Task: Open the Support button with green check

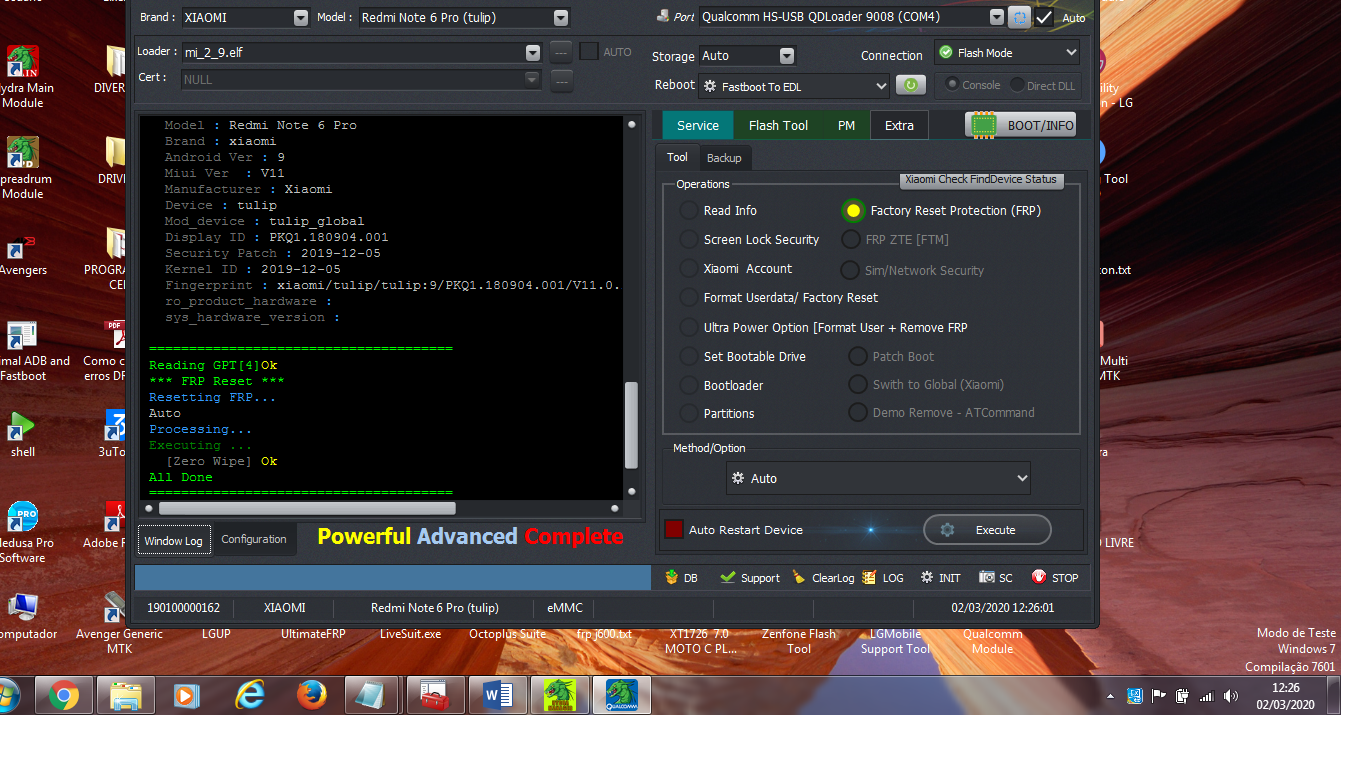Action: [x=750, y=578]
